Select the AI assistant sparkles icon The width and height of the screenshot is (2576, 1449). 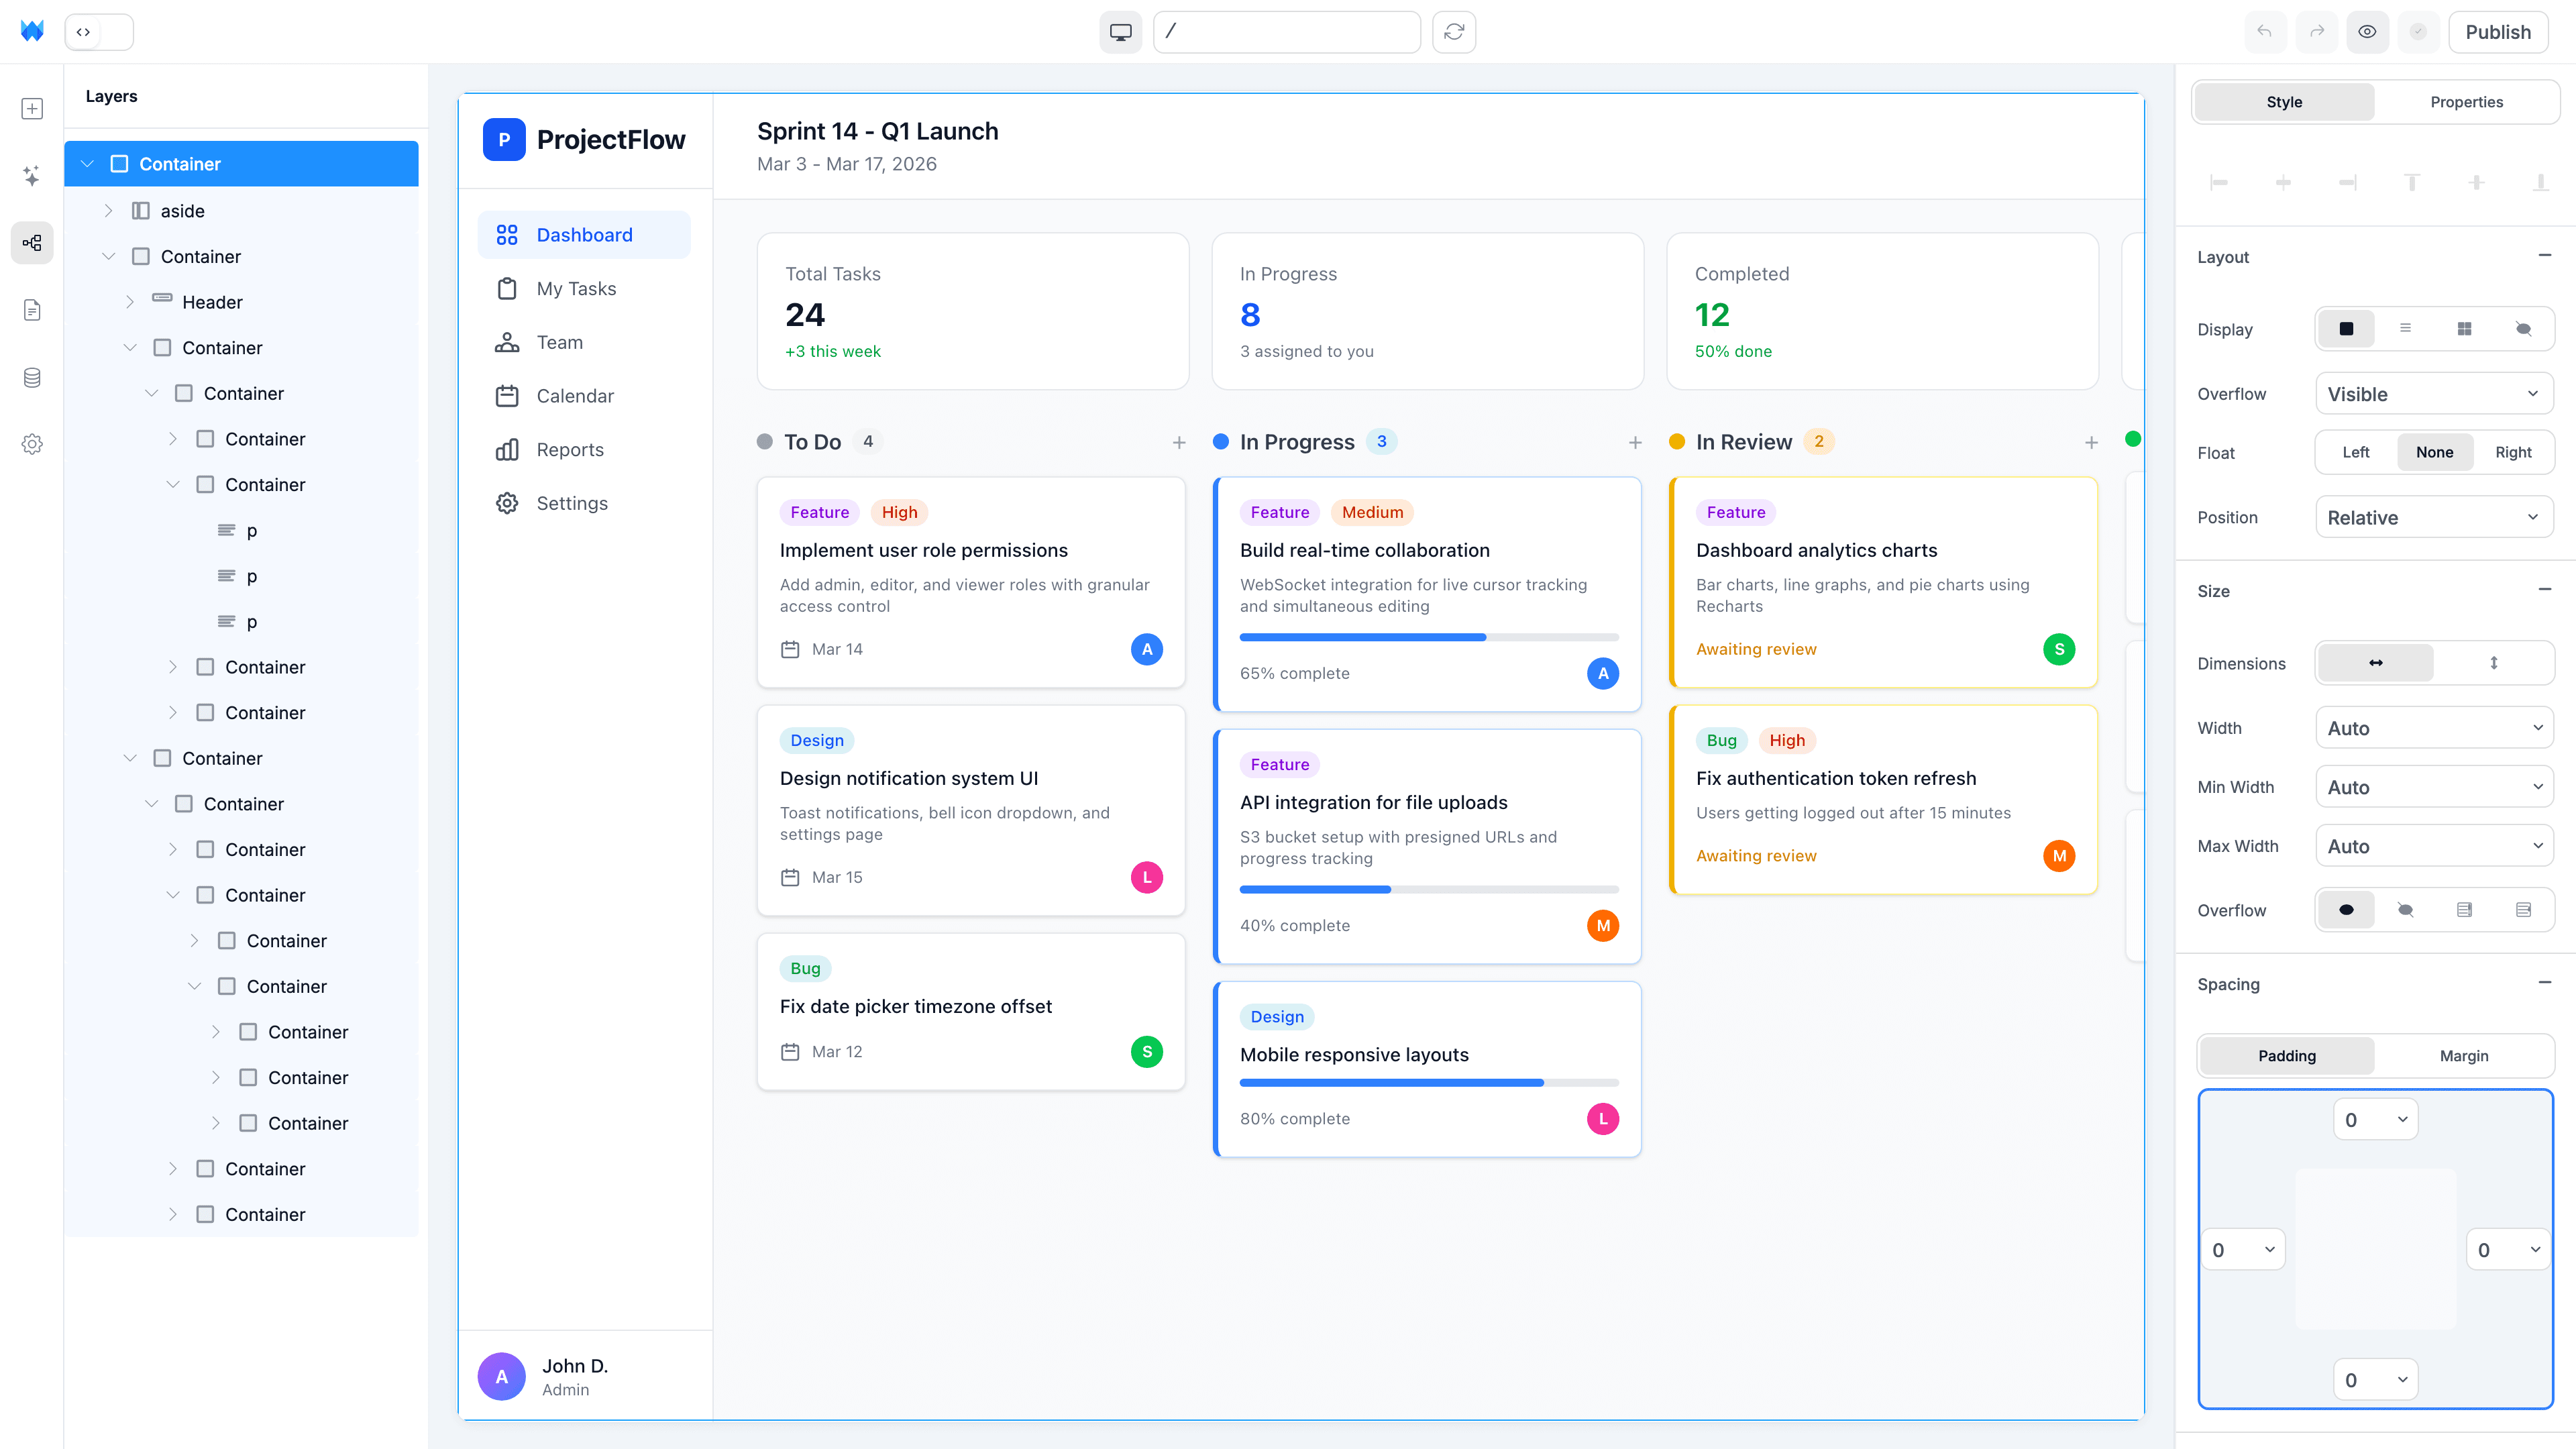[32, 176]
